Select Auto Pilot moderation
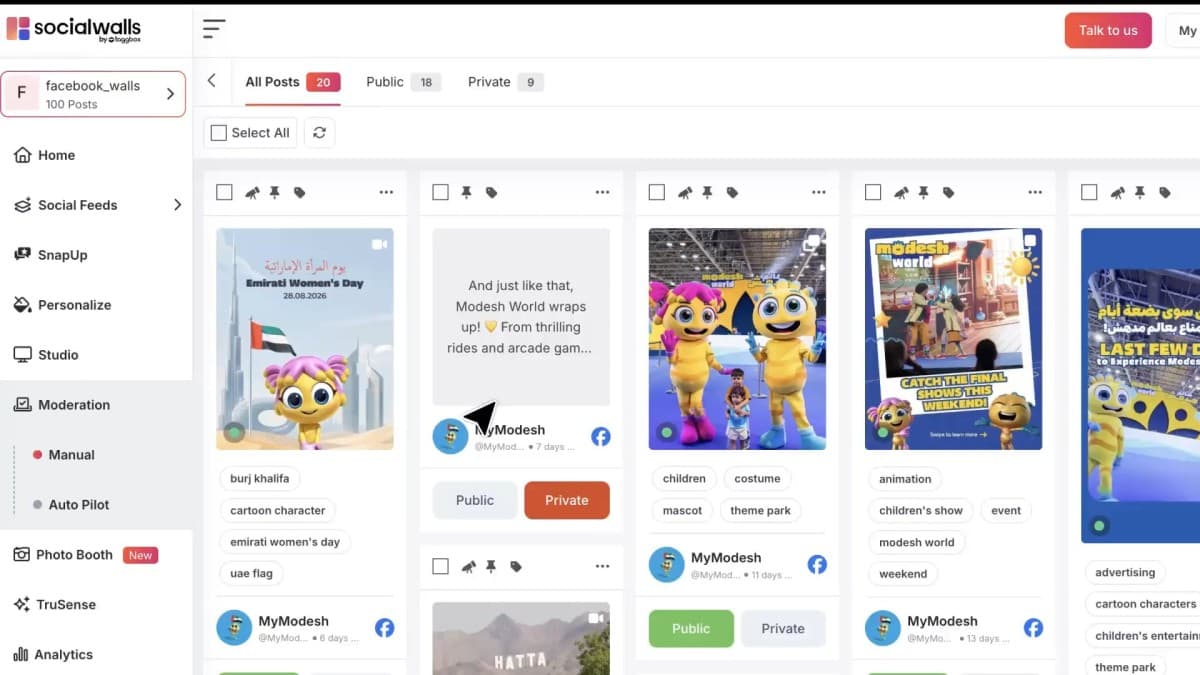Image resolution: width=1200 pixels, height=675 pixels. click(79, 505)
